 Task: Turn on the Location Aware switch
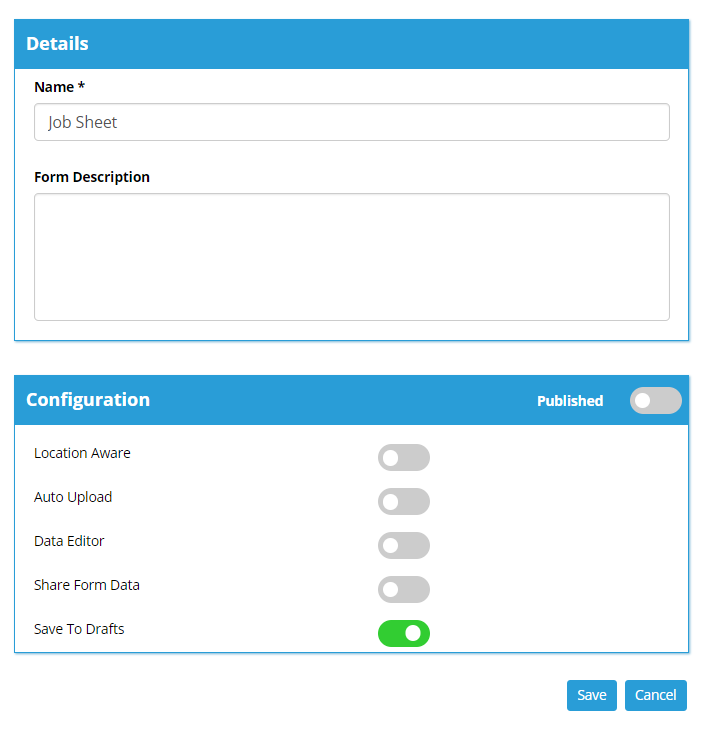404,457
